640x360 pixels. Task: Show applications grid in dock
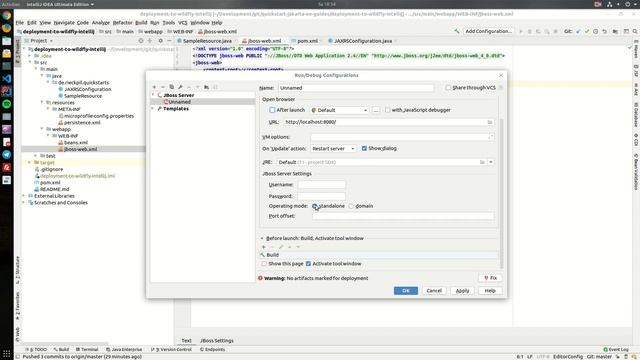pos(7,353)
